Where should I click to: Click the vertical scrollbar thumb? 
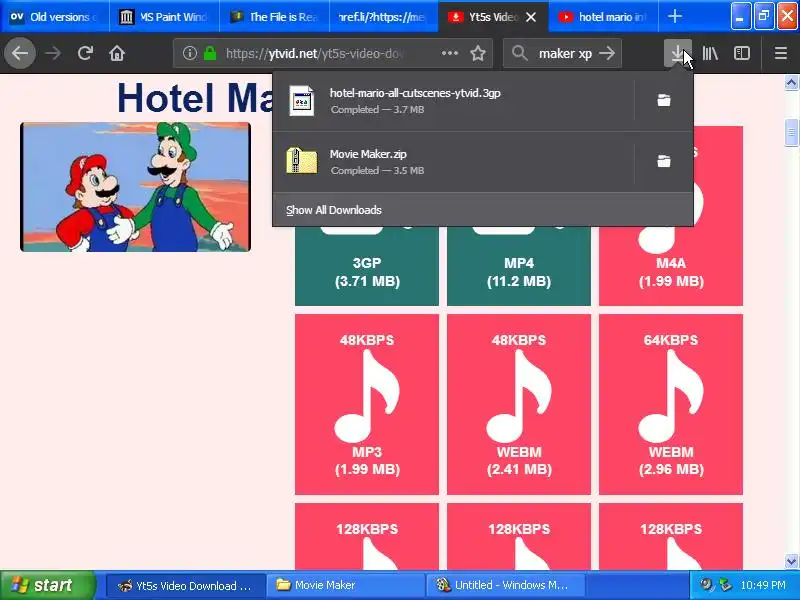click(x=791, y=132)
